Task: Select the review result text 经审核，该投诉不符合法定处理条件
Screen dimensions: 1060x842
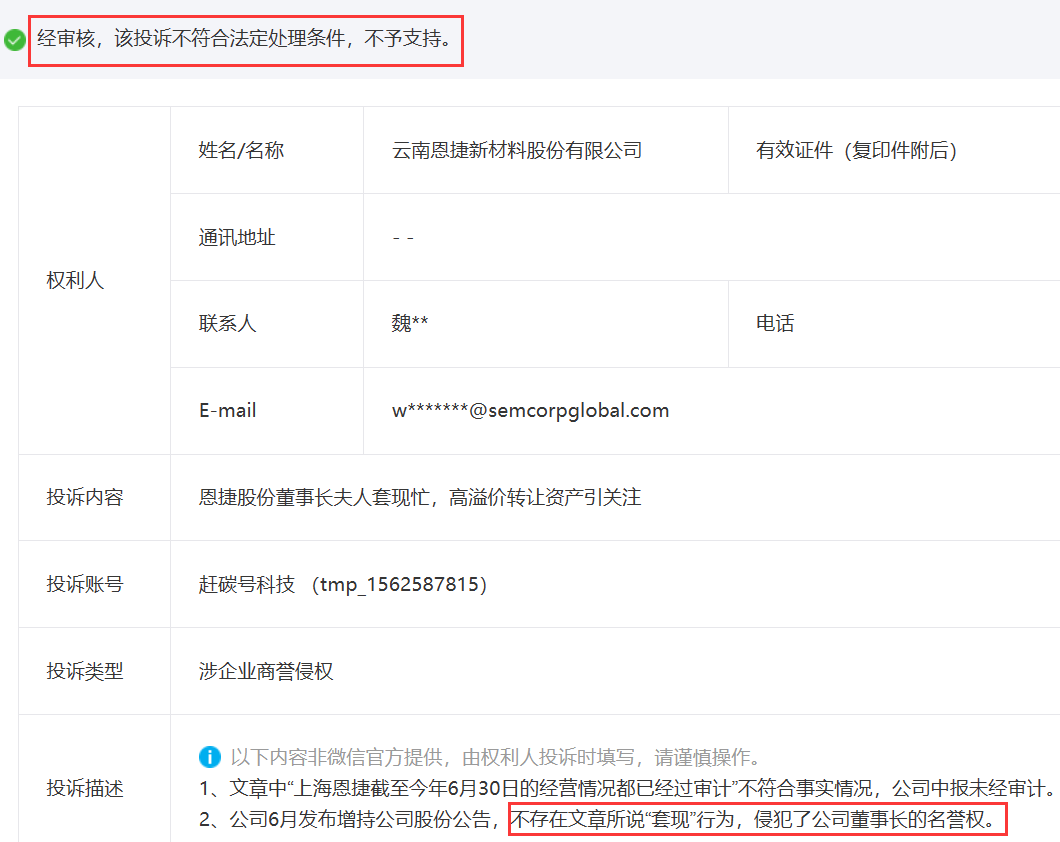Action: tap(191, 39)
